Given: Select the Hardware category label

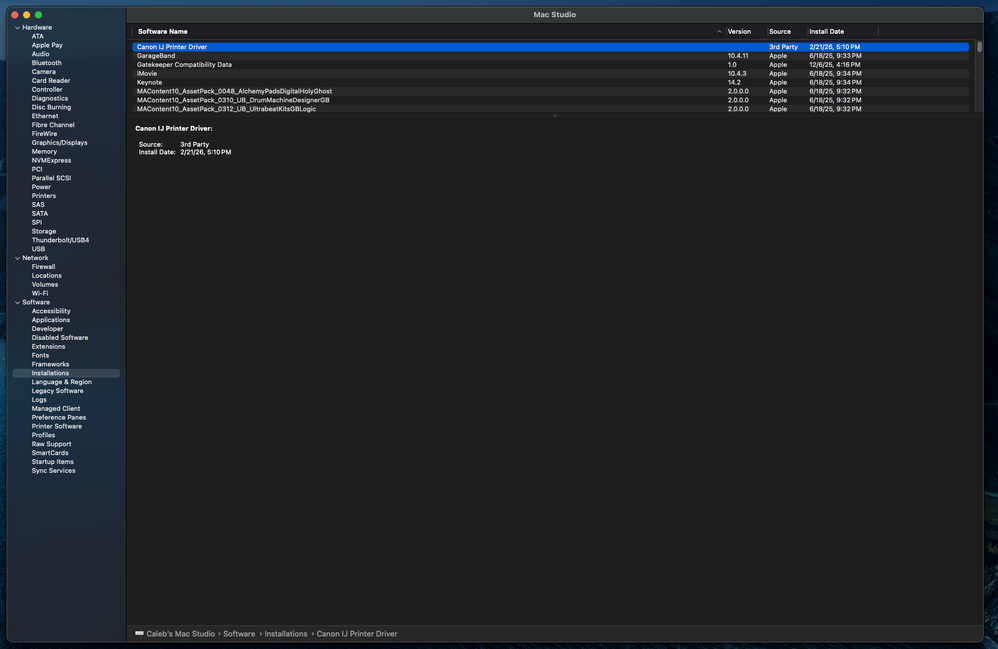Looking at the screenshot, I should (37, 28).
